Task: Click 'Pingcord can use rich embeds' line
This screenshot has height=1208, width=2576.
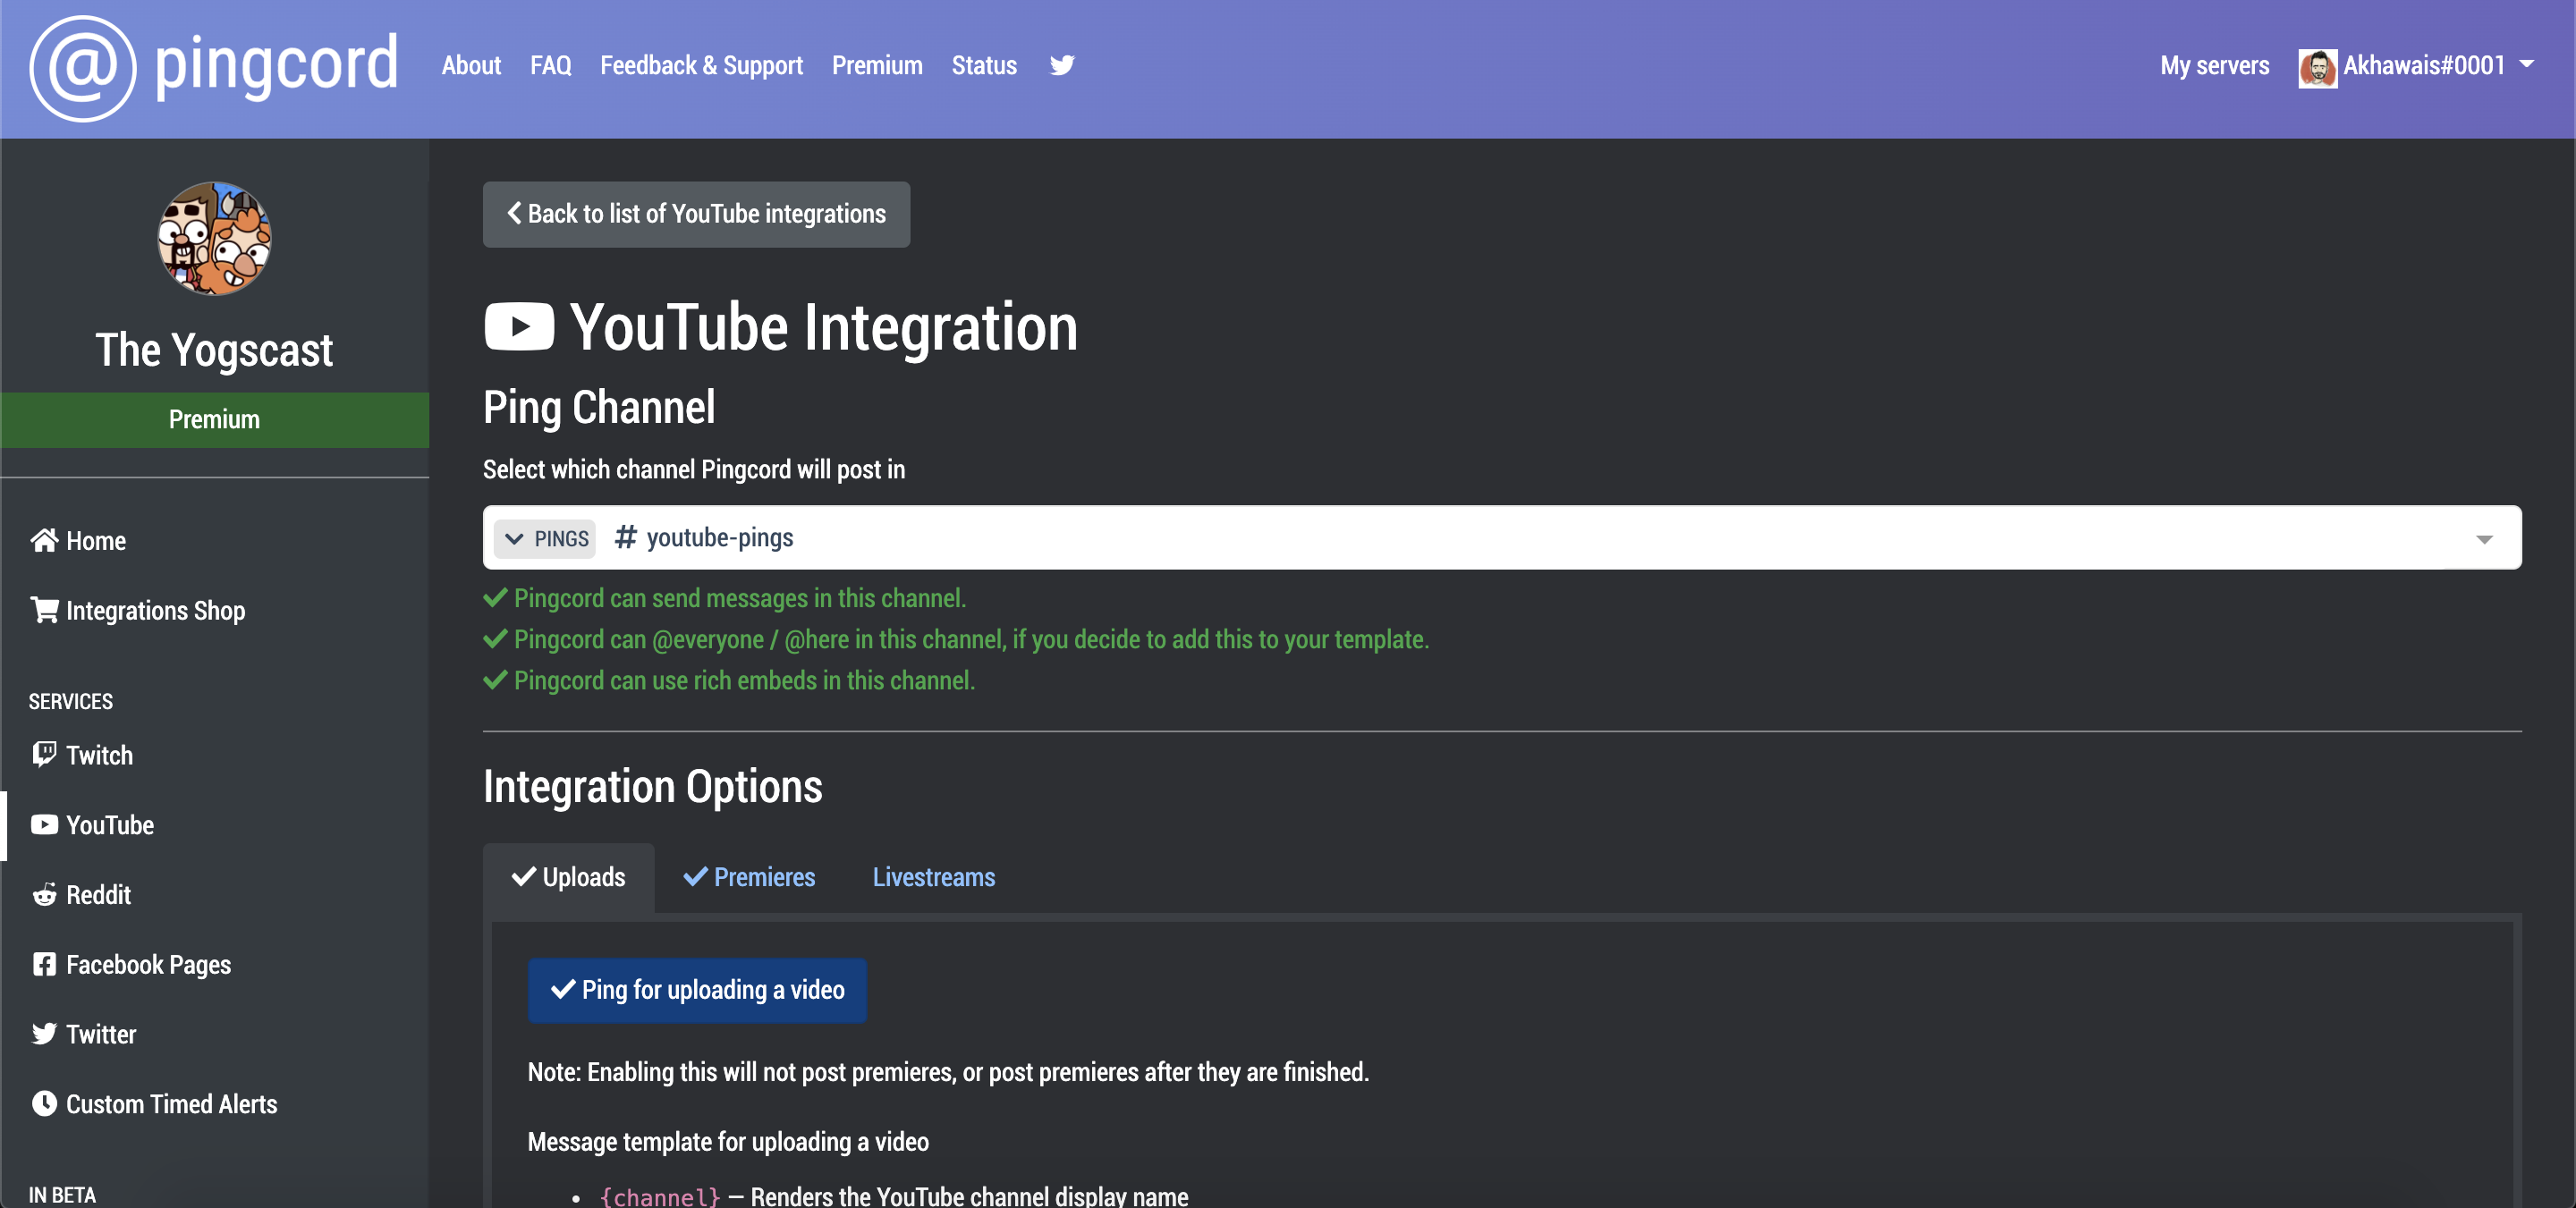Action: (x=729, y=680)
